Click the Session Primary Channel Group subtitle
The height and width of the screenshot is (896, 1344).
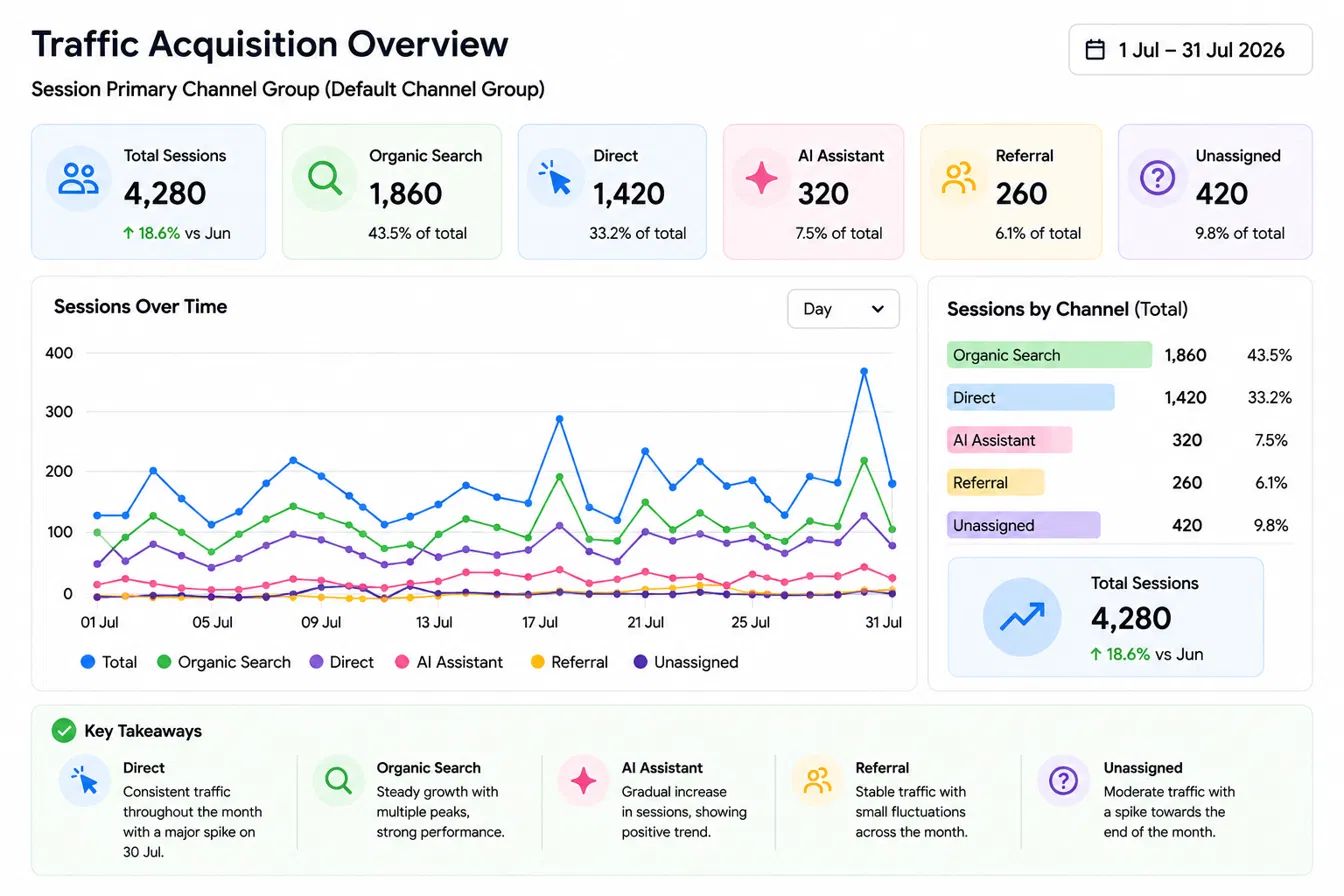288,89
